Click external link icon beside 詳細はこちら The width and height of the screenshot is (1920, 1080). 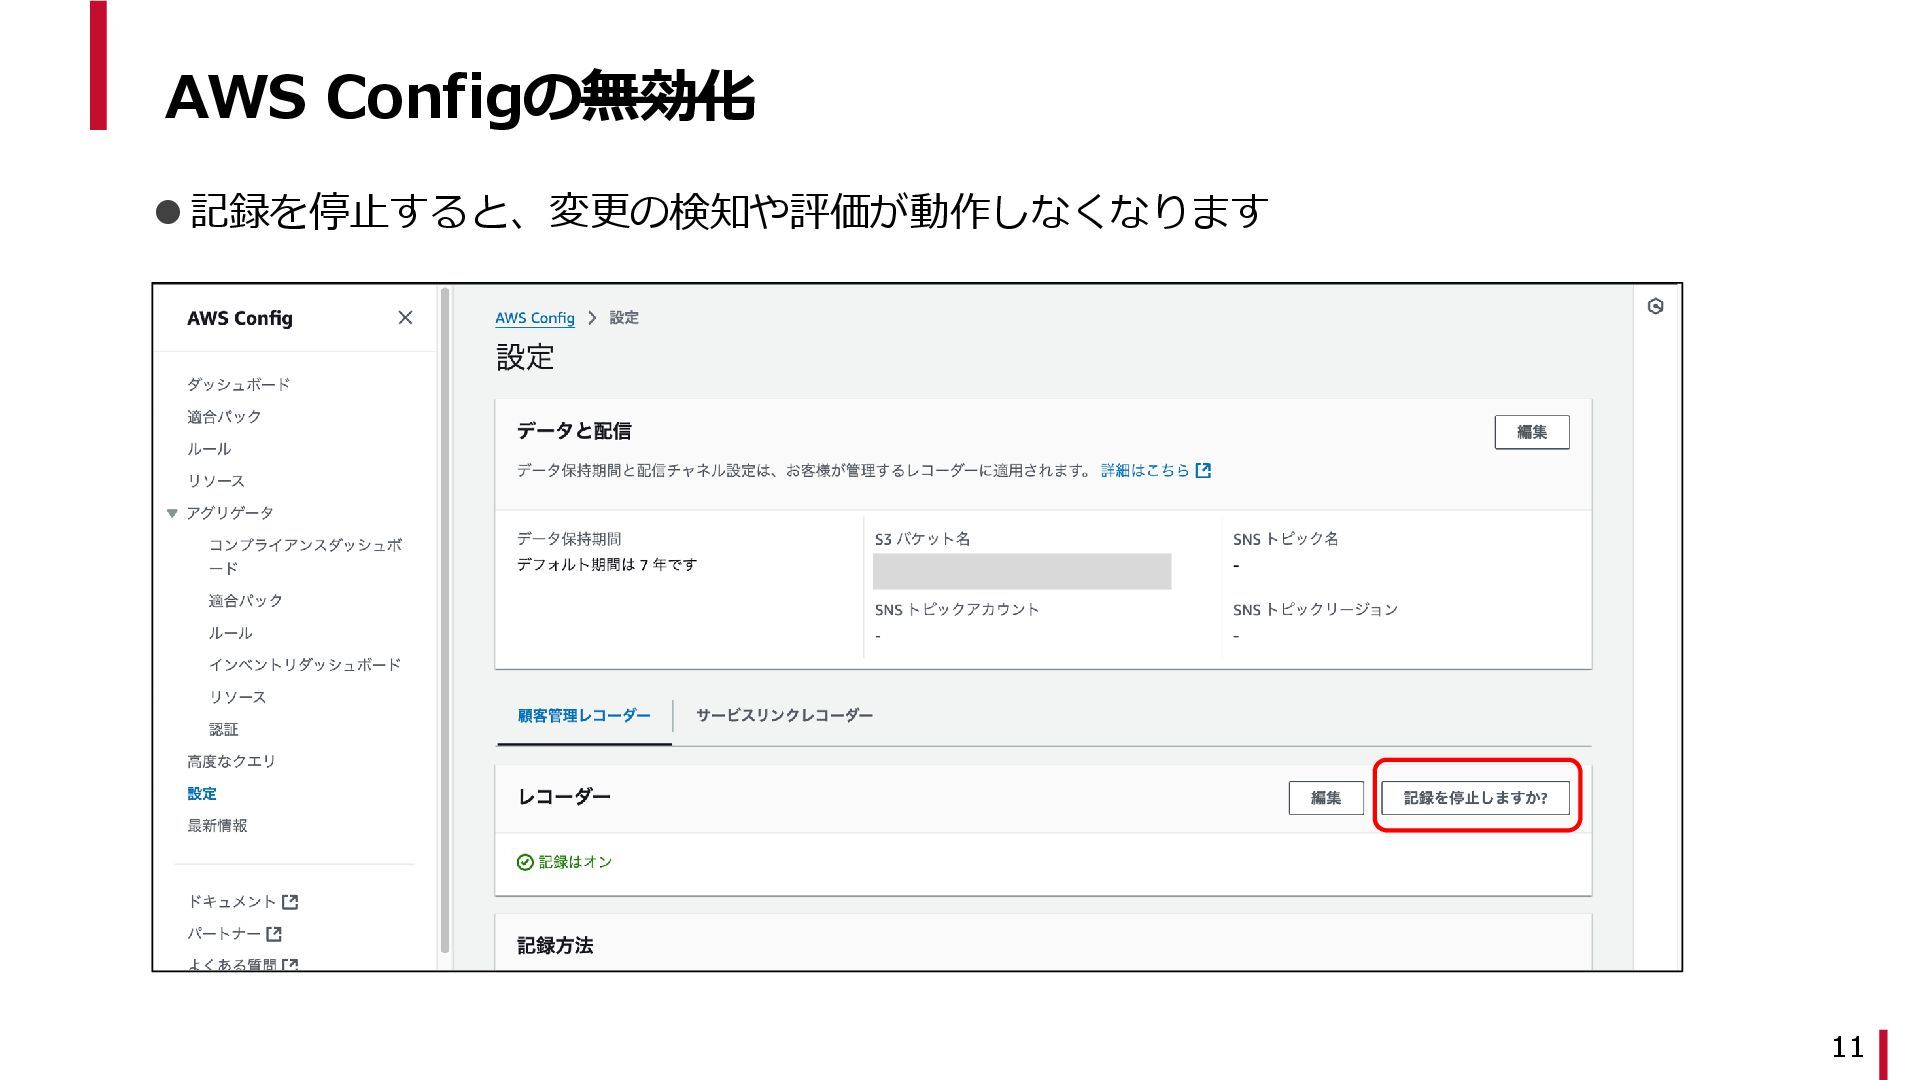click(x=1204, y=471)
